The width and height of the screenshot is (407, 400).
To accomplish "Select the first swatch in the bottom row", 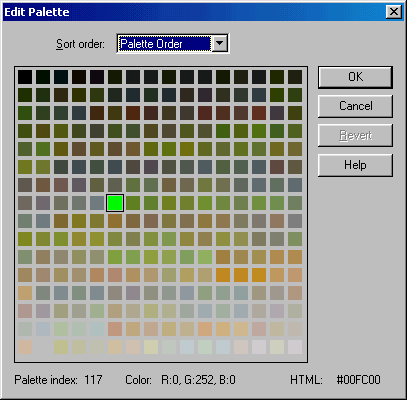I will pyautogui.click(x=25, y=347).
